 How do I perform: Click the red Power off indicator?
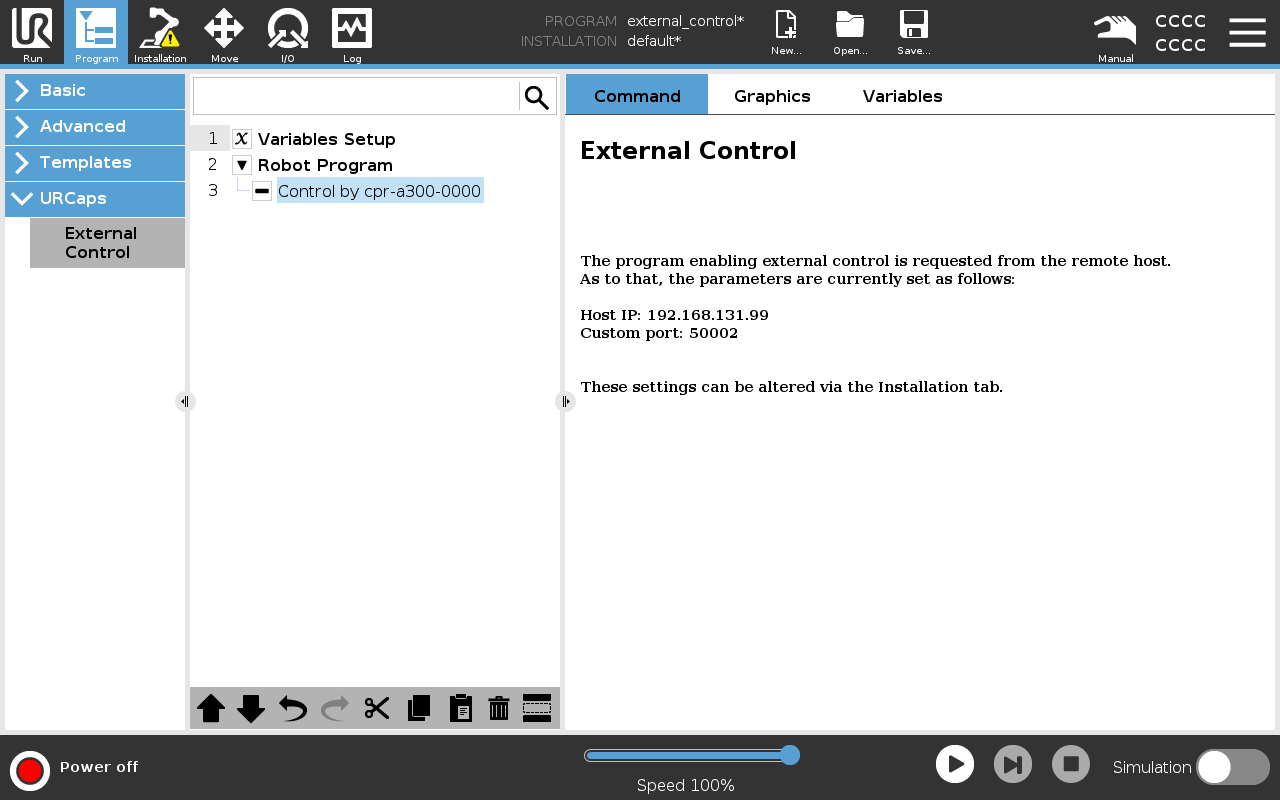[x=30, y=770]
